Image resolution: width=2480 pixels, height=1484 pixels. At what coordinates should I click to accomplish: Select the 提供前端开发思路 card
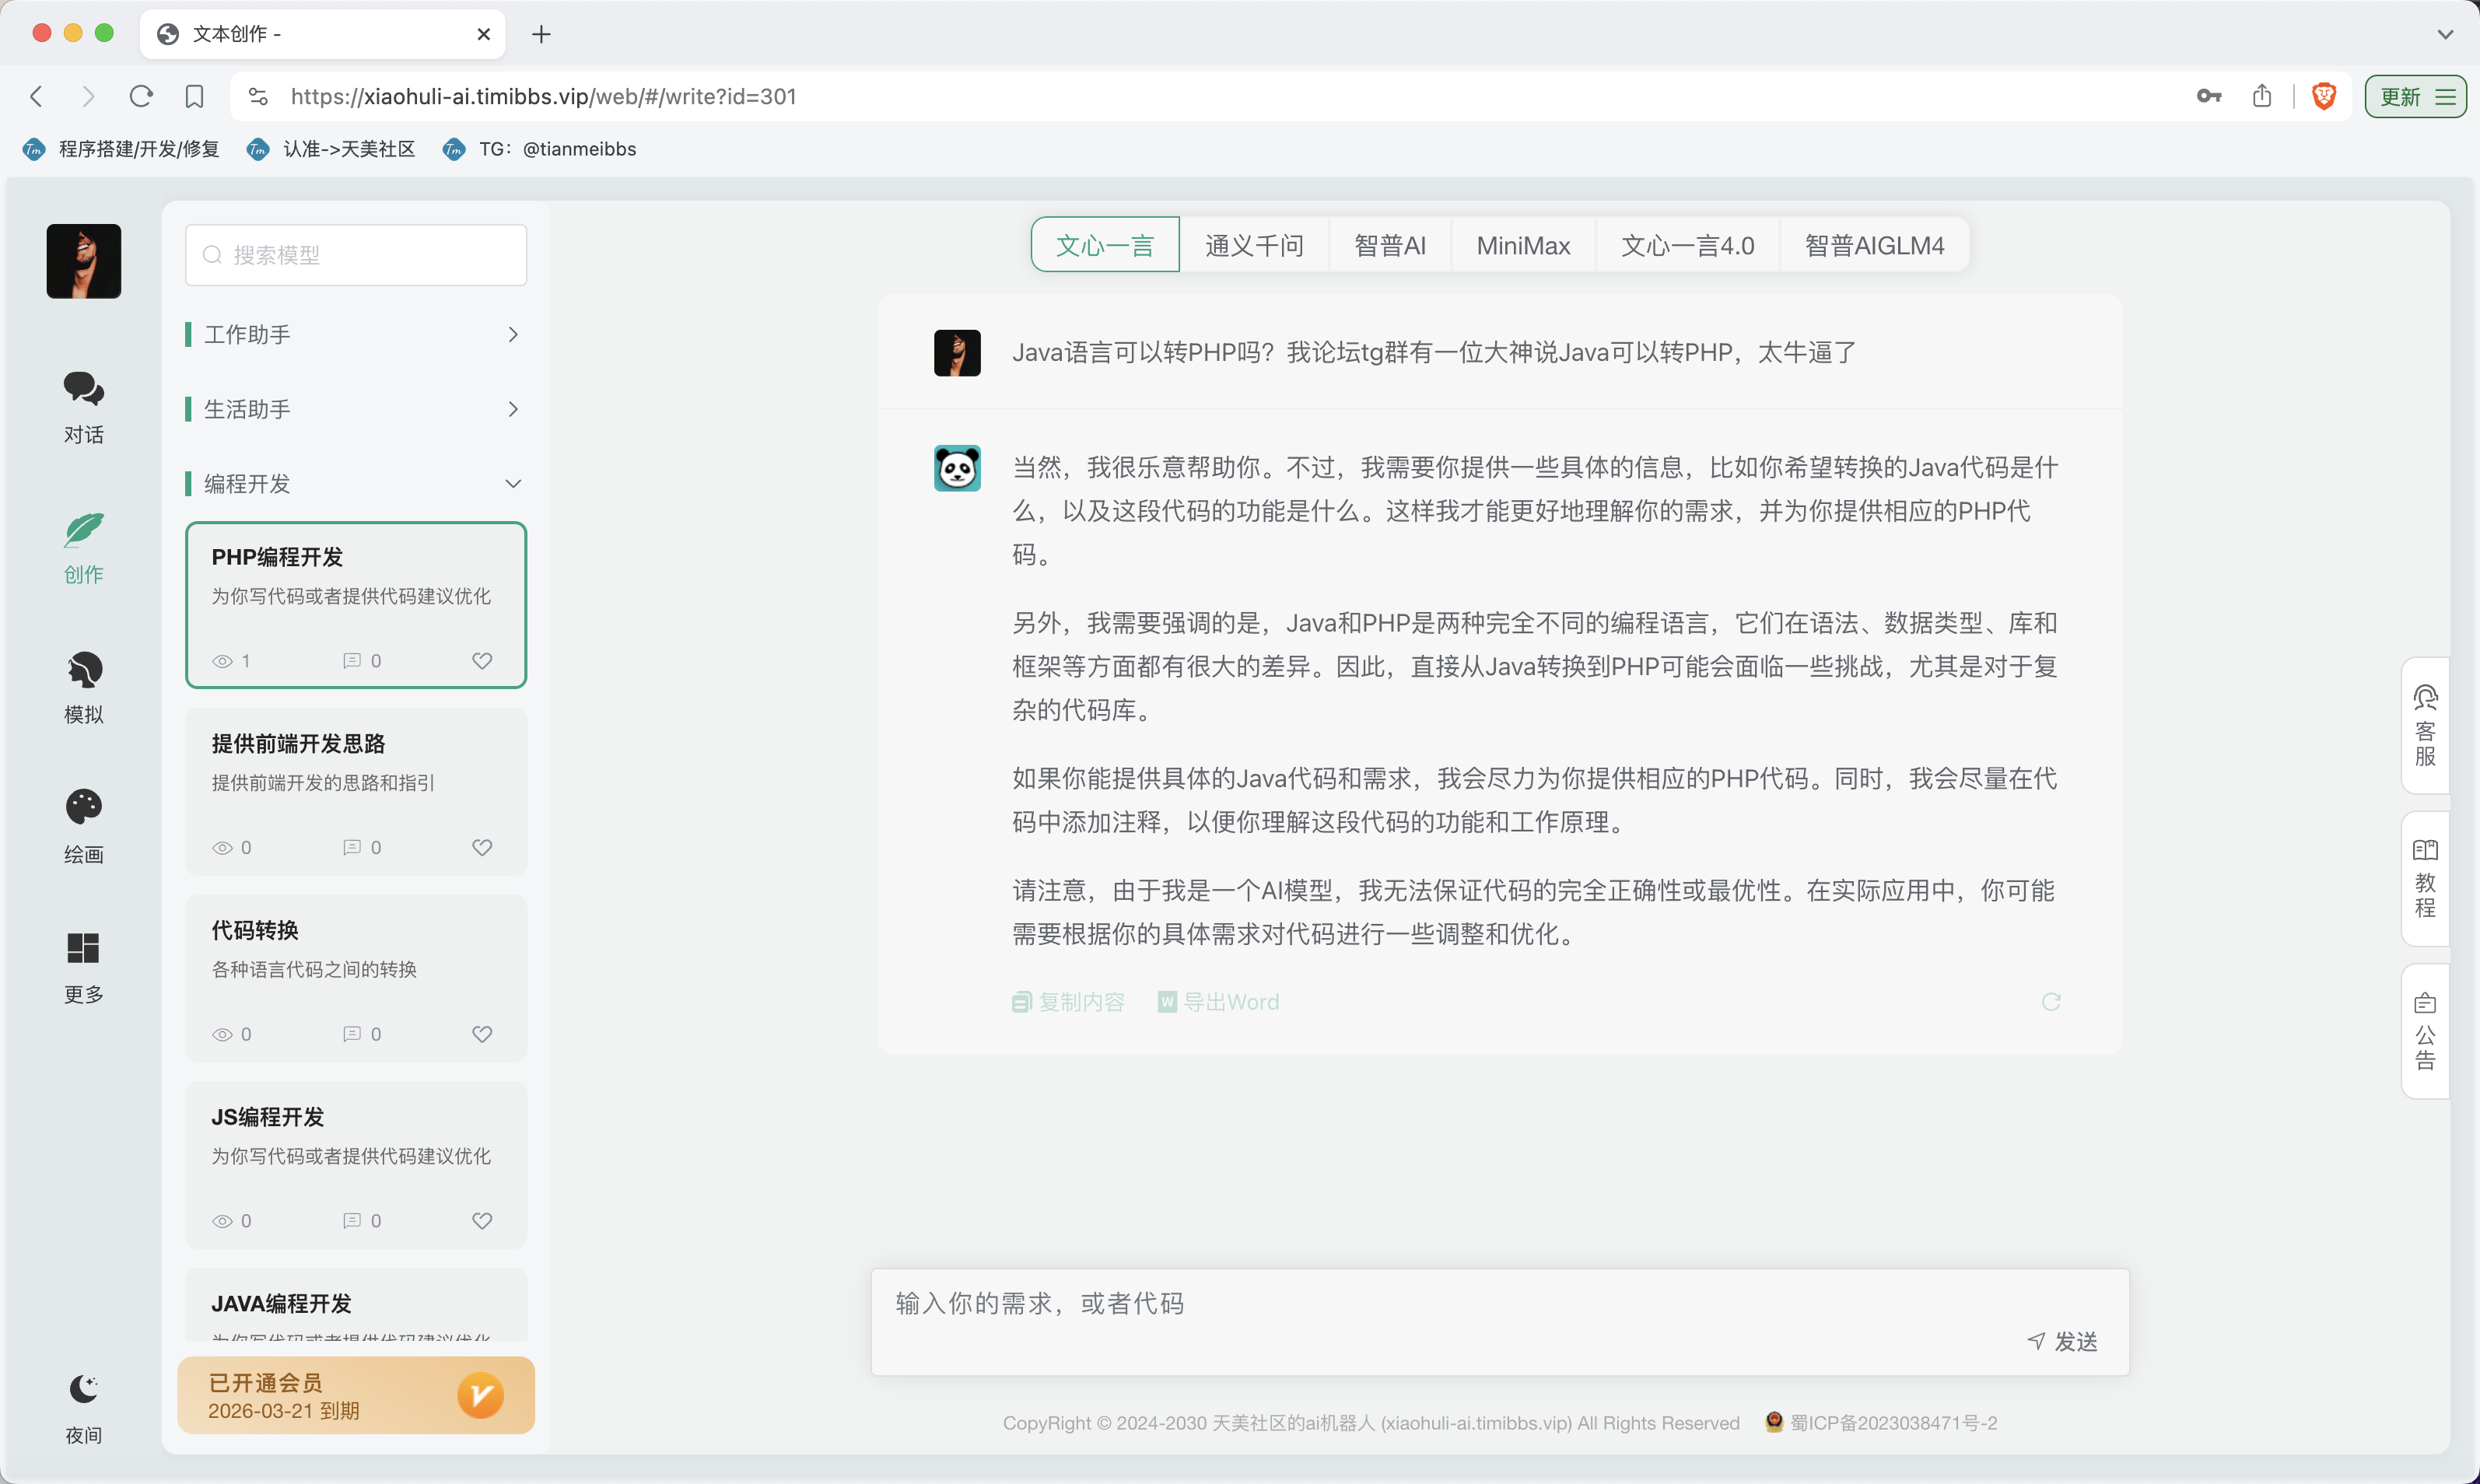(x=356, y=791)
